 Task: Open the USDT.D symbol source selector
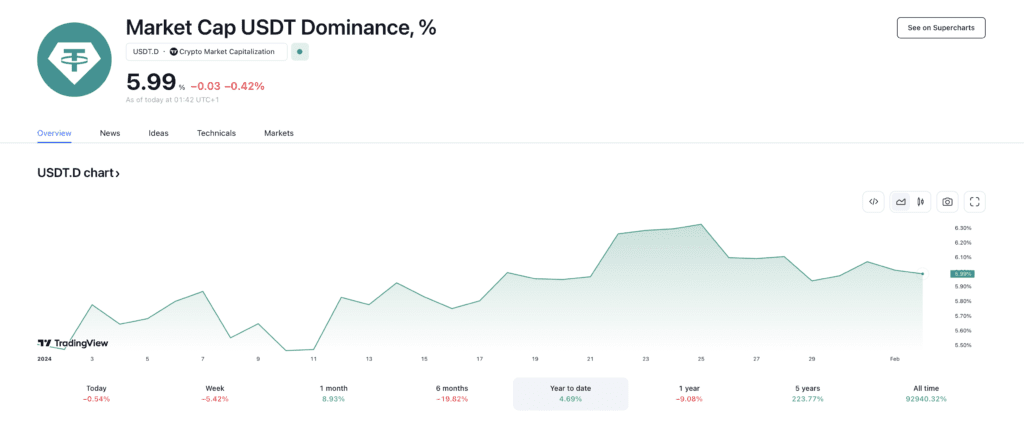(206, 52)
